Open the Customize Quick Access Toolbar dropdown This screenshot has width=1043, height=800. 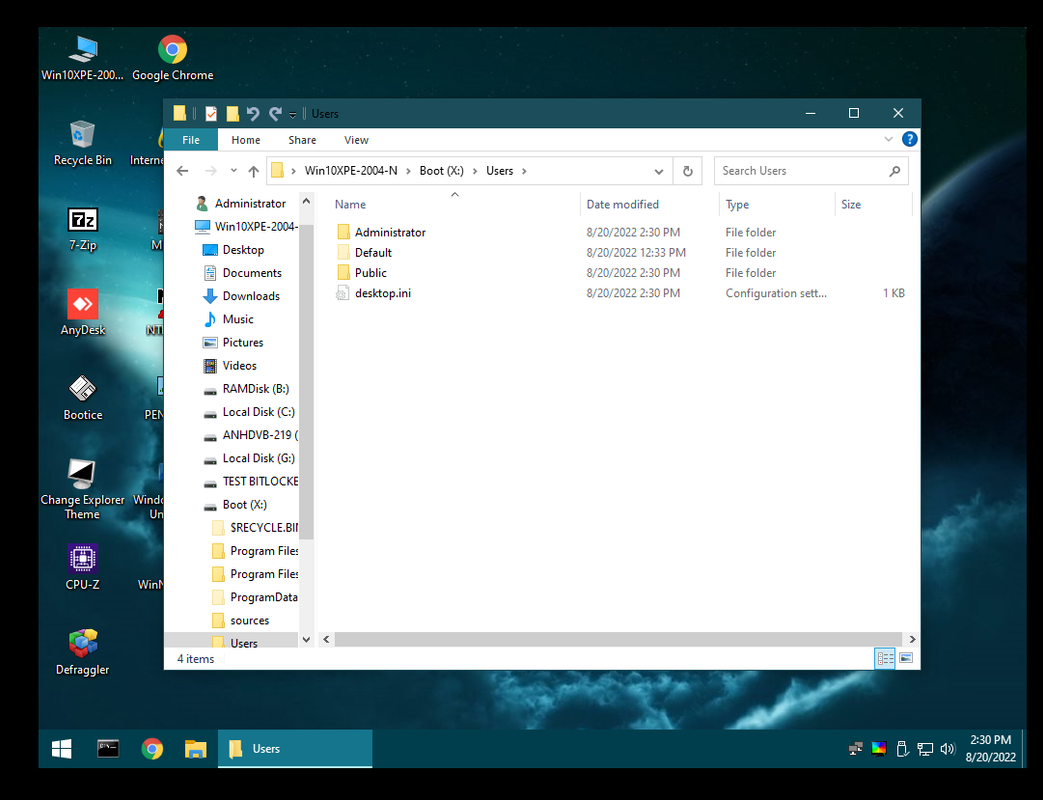pyautogui.click(x=293, y=115)
